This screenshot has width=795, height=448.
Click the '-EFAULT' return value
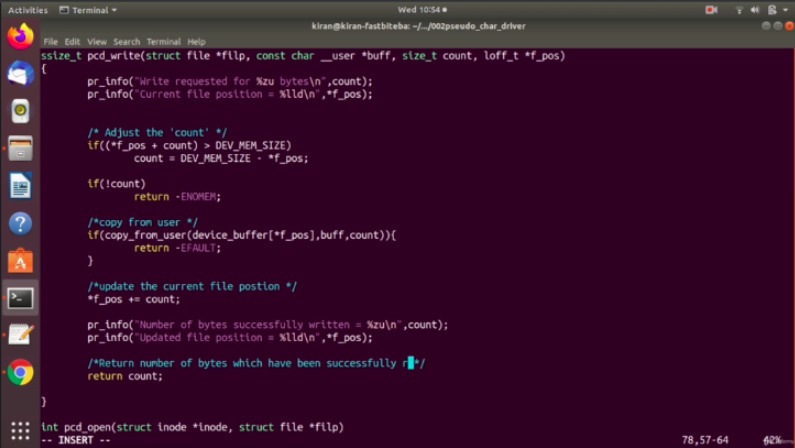pos(195,248)
